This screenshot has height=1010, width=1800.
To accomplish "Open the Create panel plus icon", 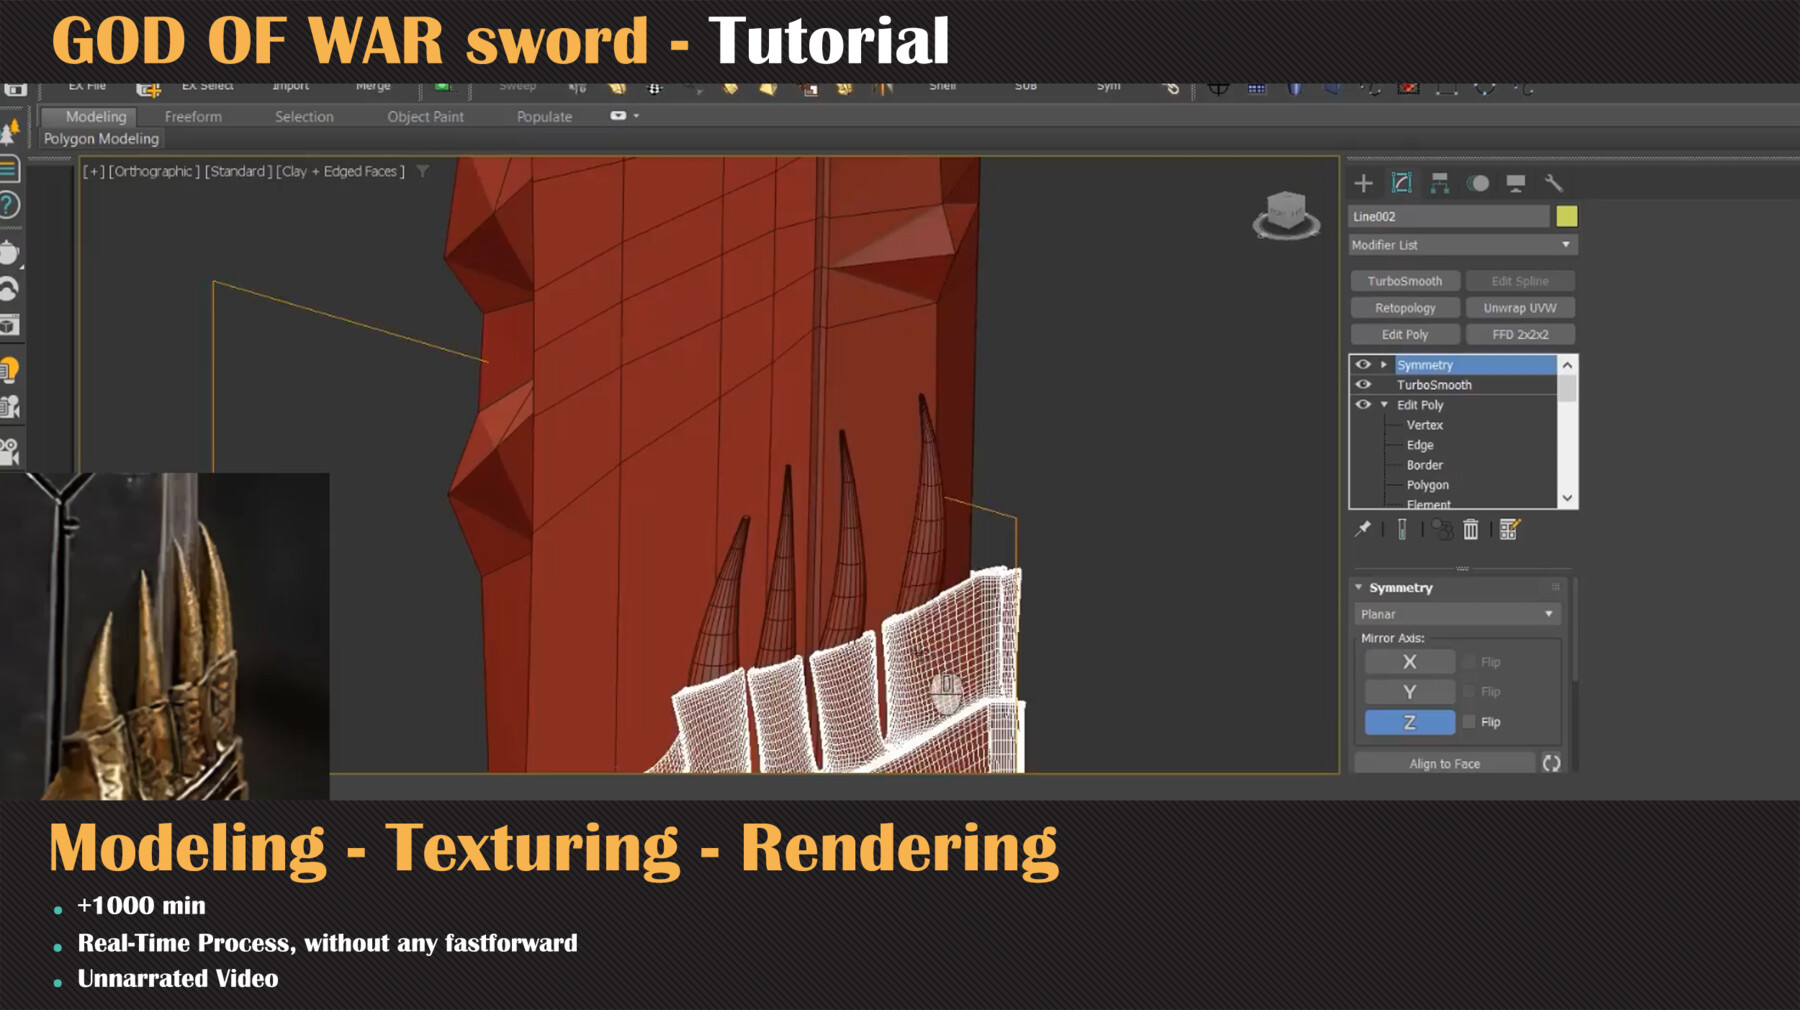I will click(1363, 183).
